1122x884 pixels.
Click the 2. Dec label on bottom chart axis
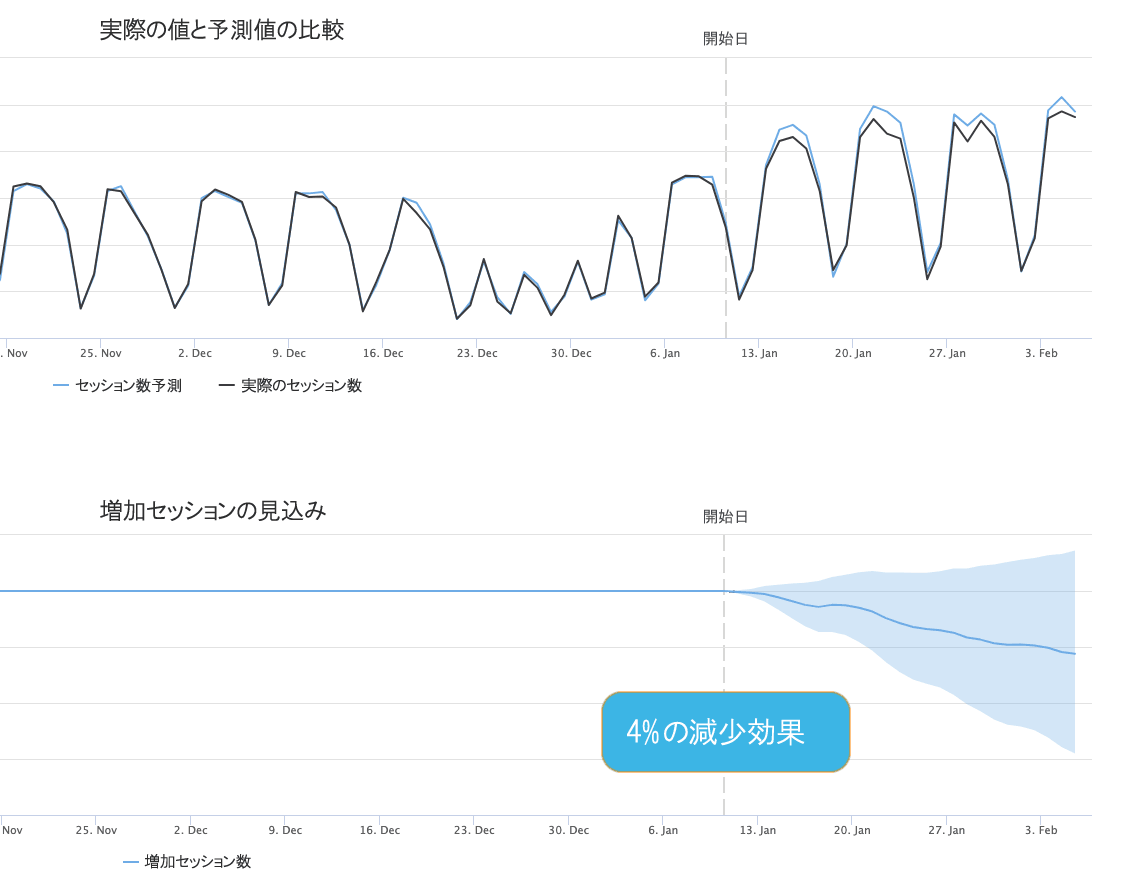click(191, 830)
